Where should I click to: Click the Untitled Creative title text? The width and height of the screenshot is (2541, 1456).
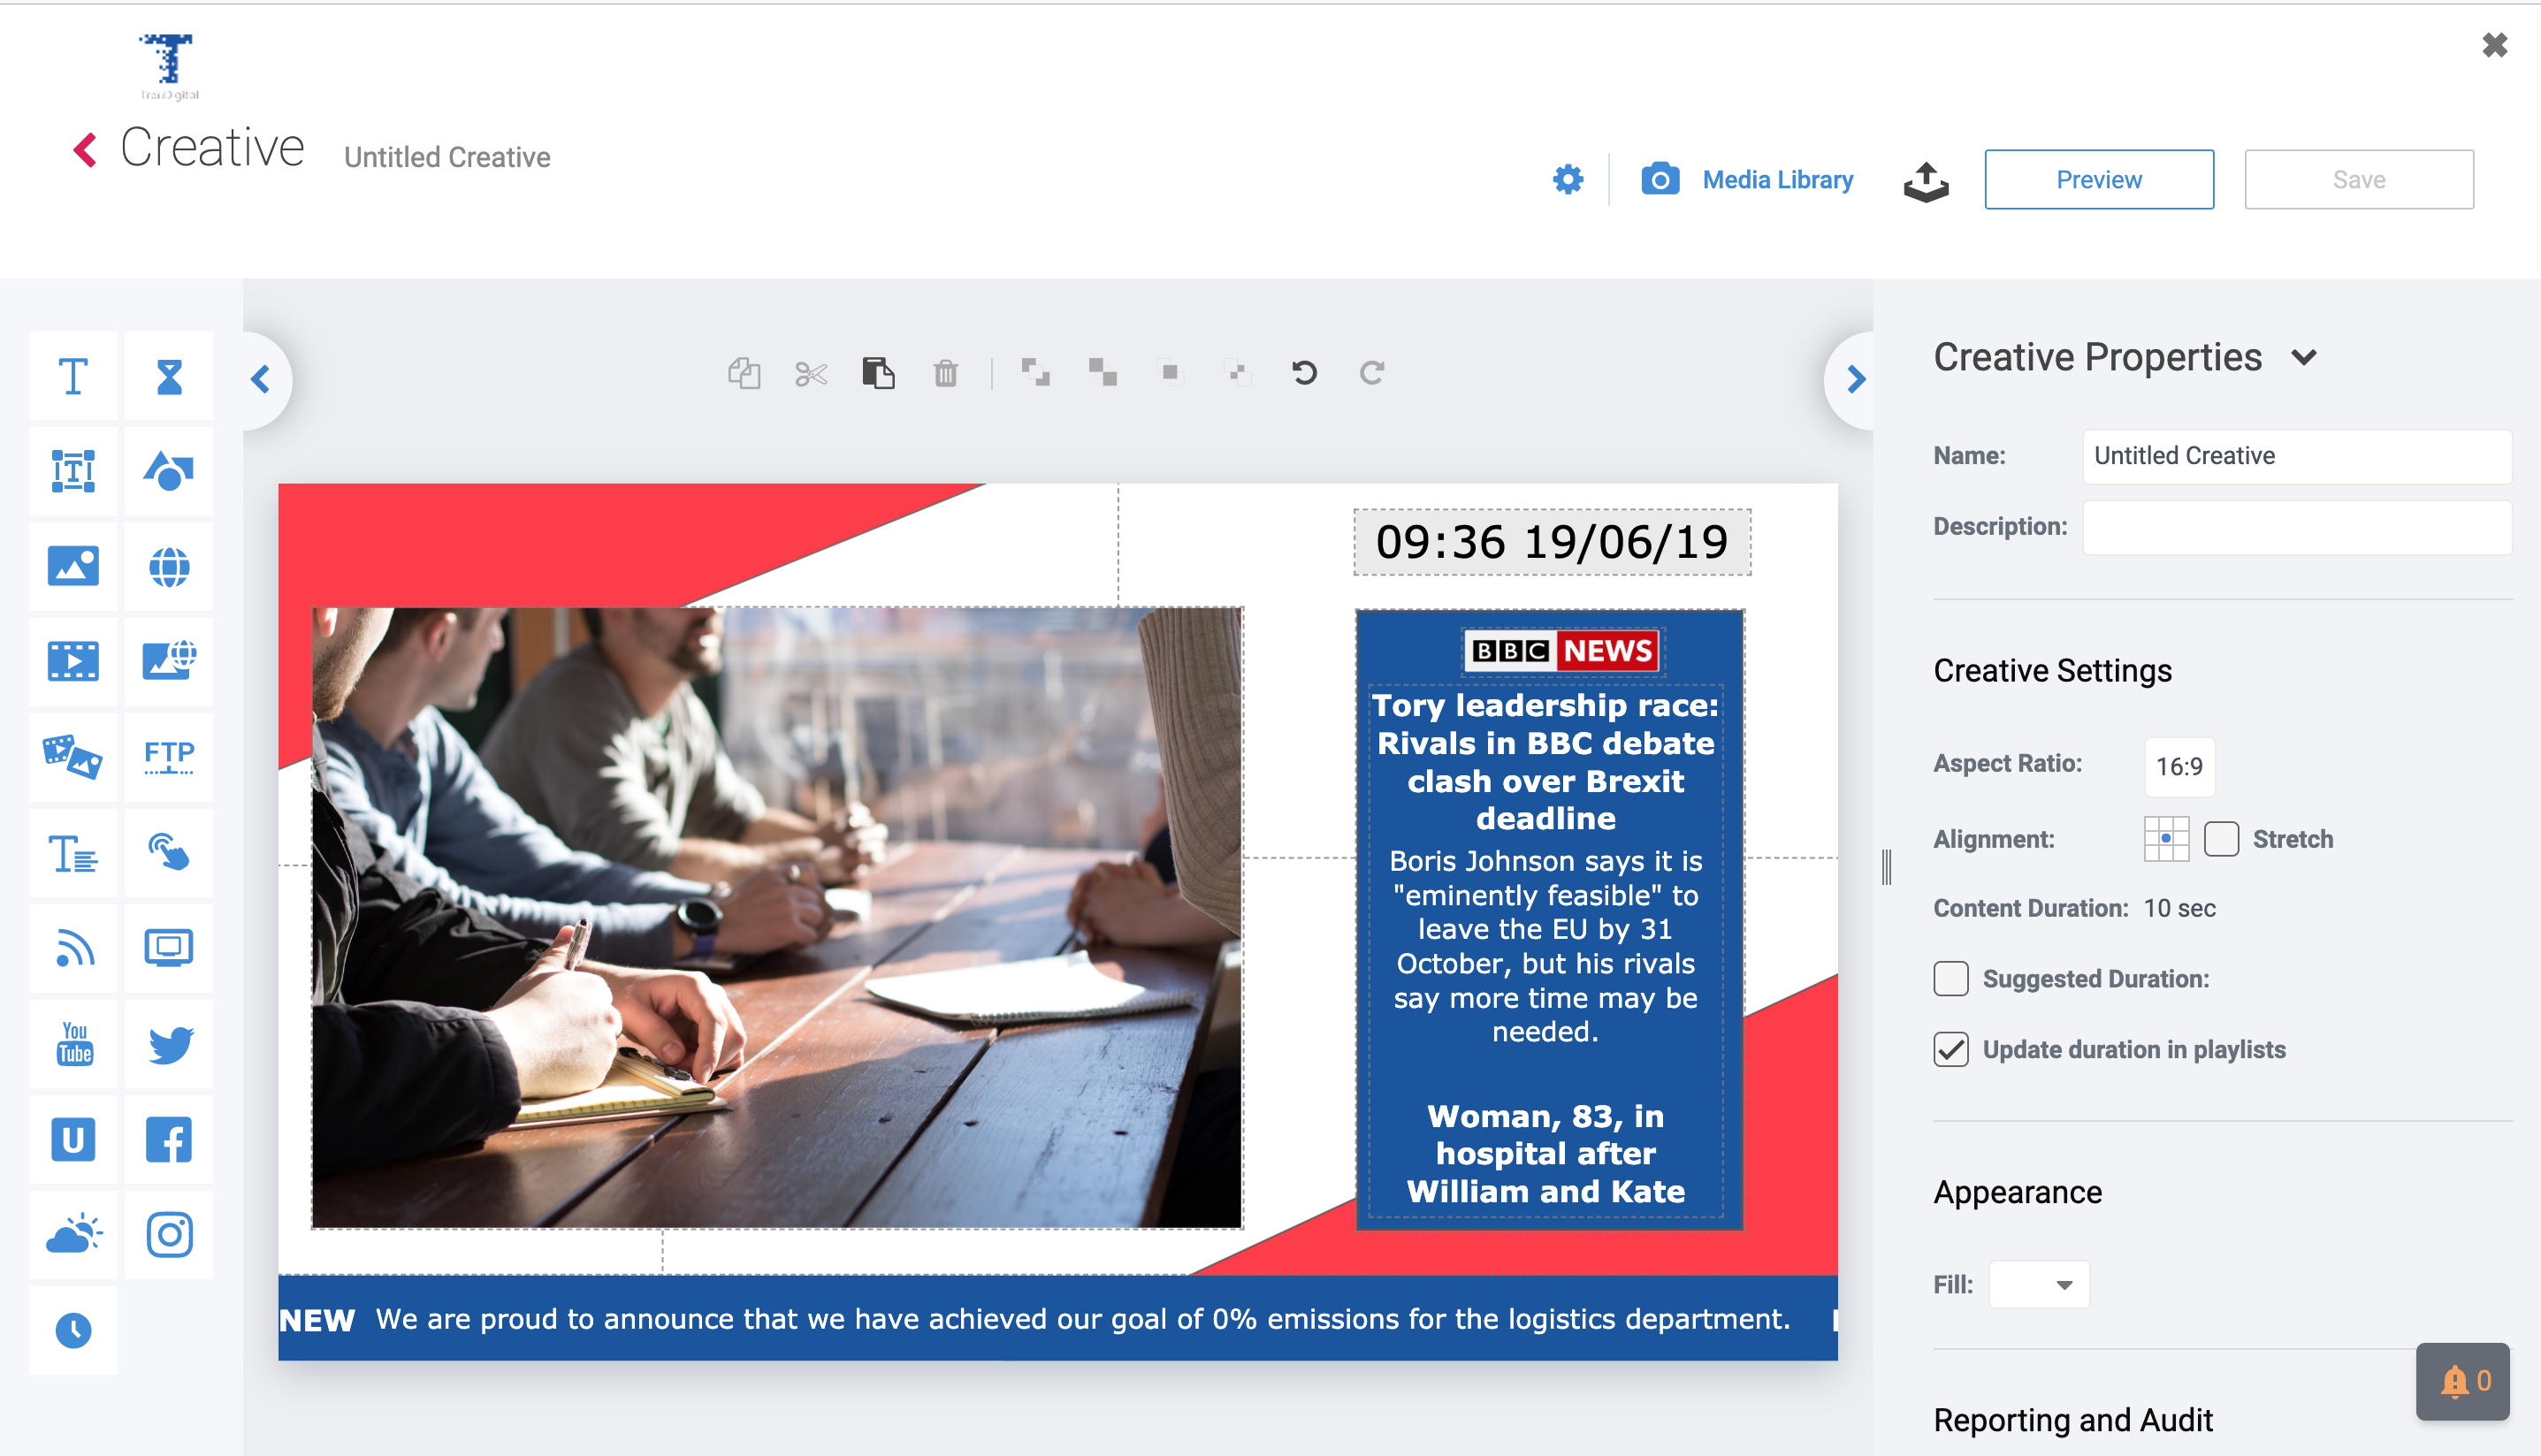[447, 157]
